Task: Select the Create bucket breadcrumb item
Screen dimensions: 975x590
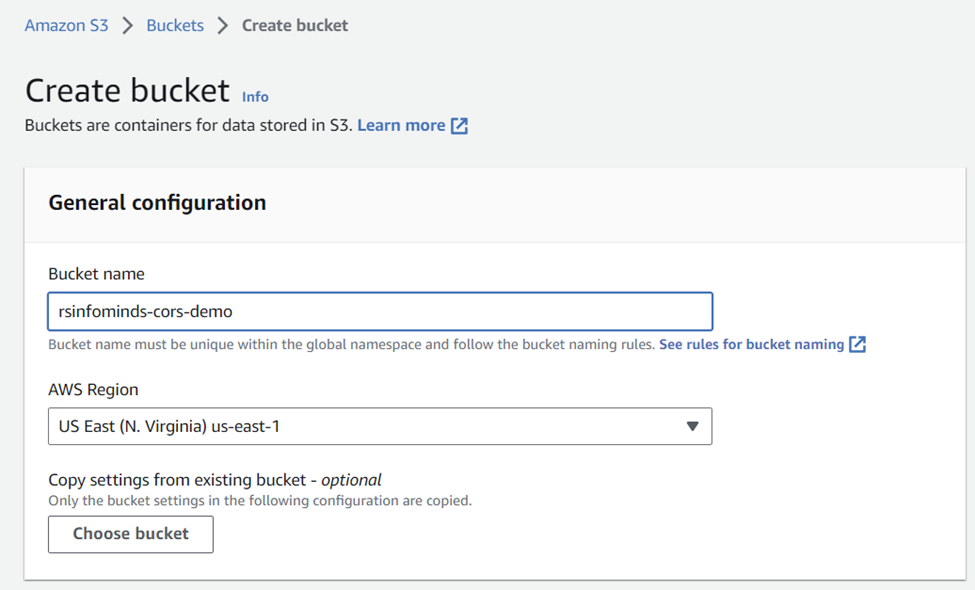Action: click(295, 25)
